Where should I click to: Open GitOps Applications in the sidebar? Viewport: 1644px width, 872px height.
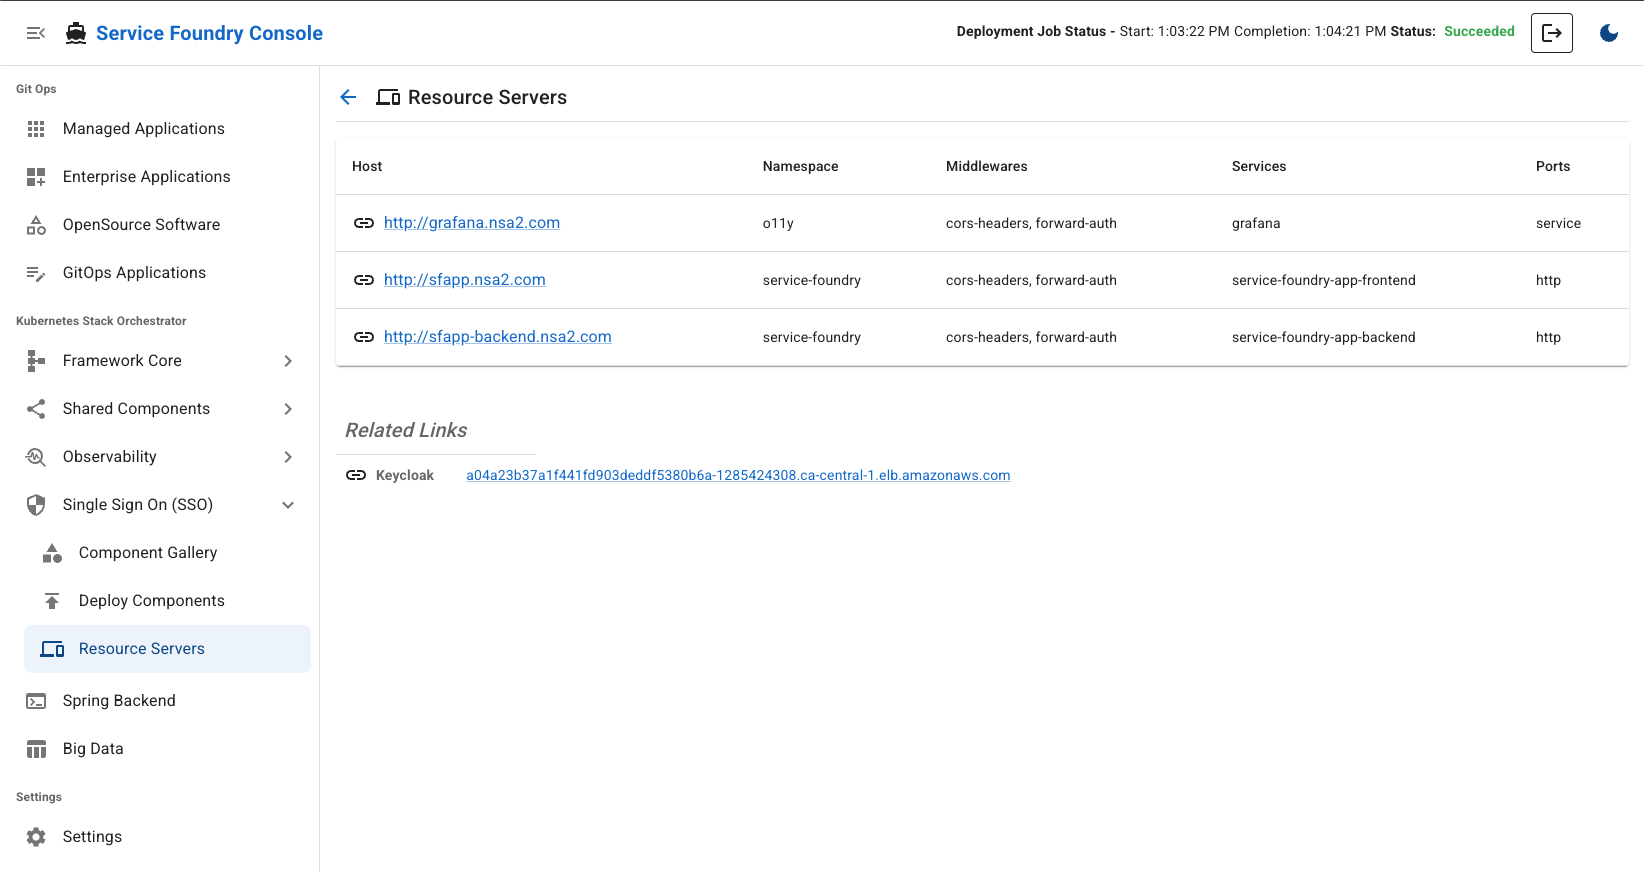(134, 273)
